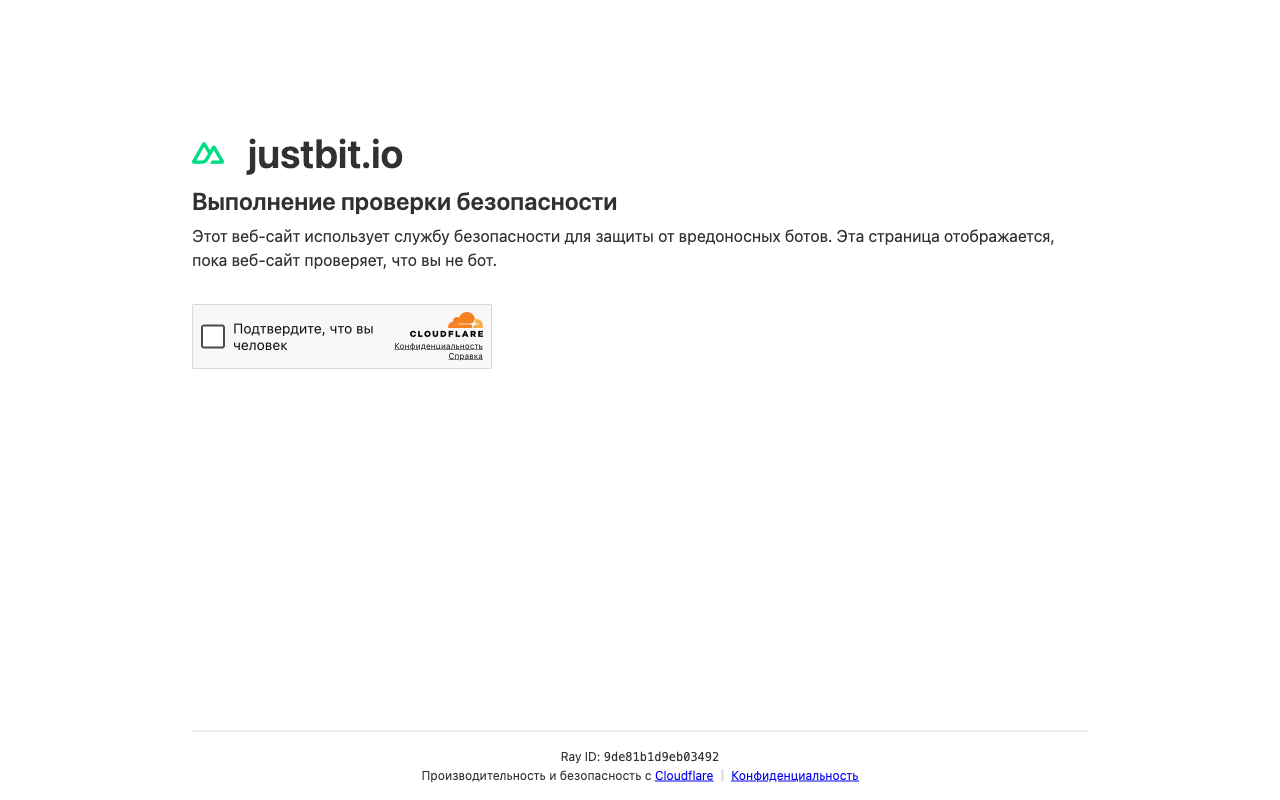Click inside the Cloudflare challenge widget box
1280x800 pixels.
click(341, 336)
